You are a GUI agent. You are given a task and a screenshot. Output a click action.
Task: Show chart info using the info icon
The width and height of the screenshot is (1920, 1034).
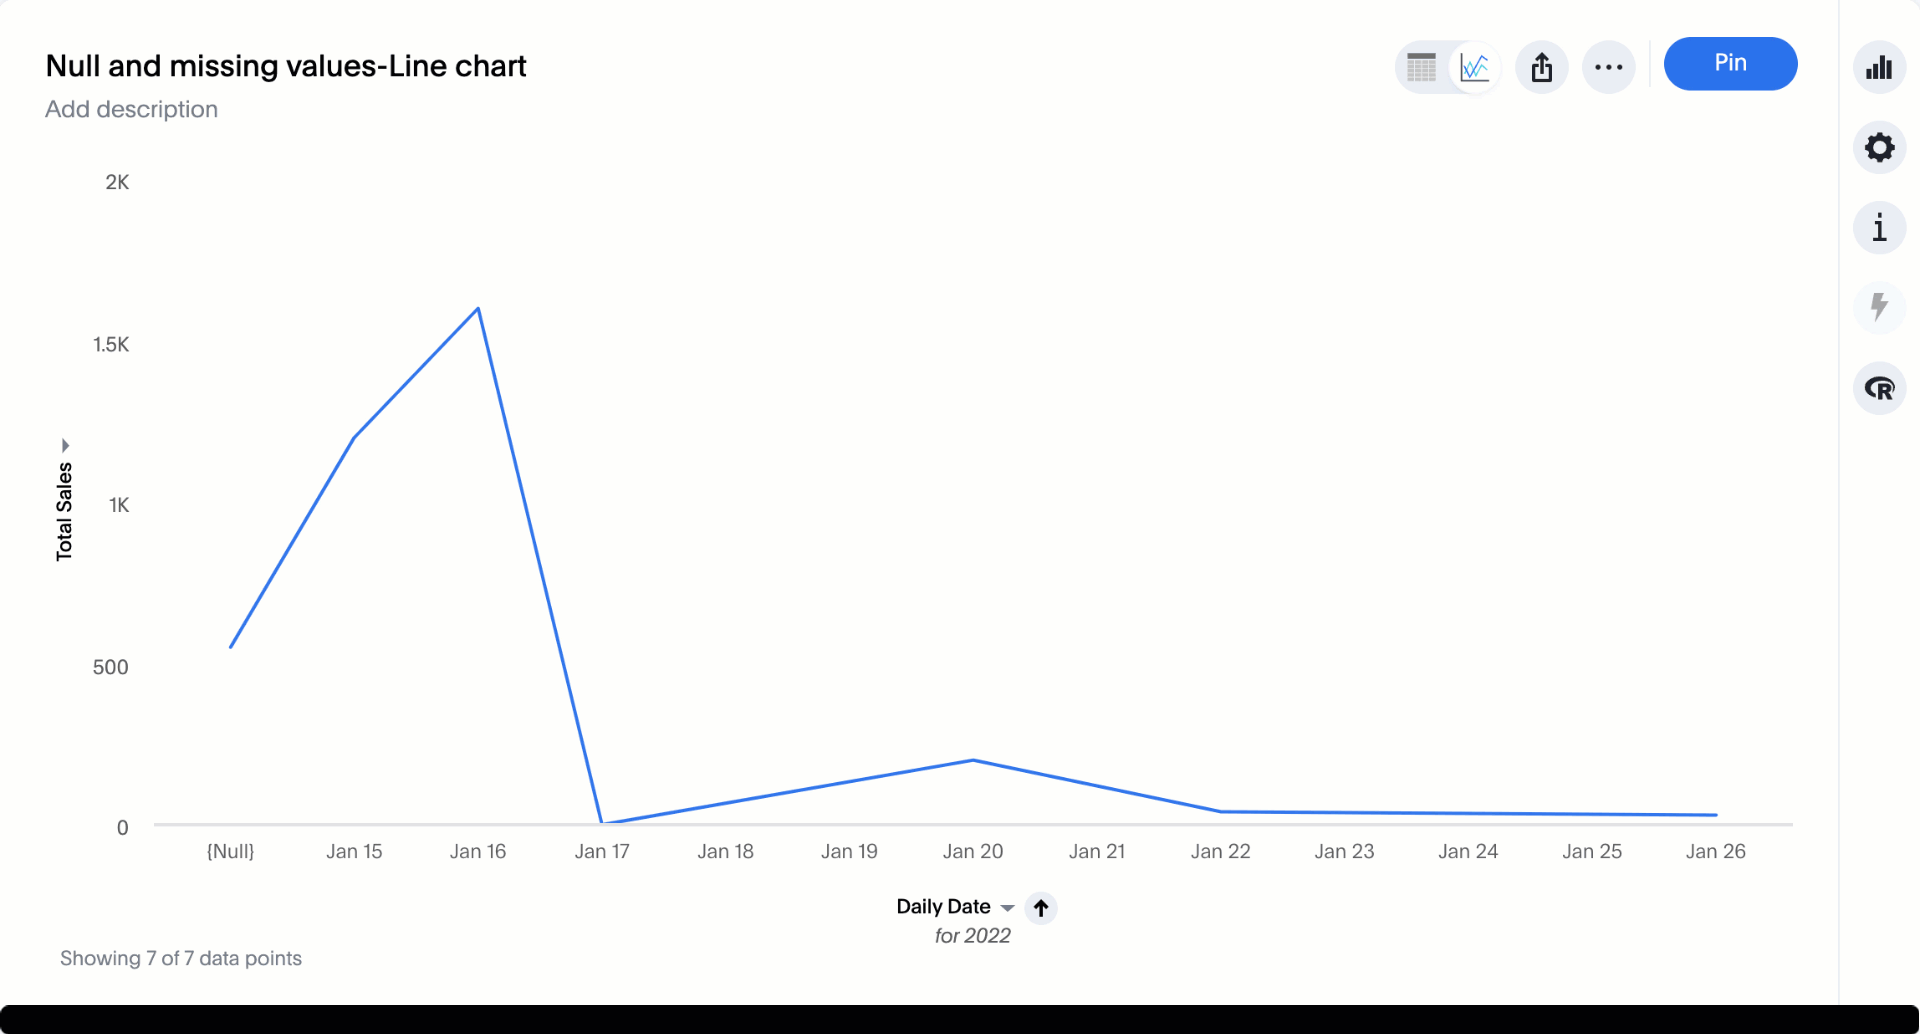point(1879,228)
